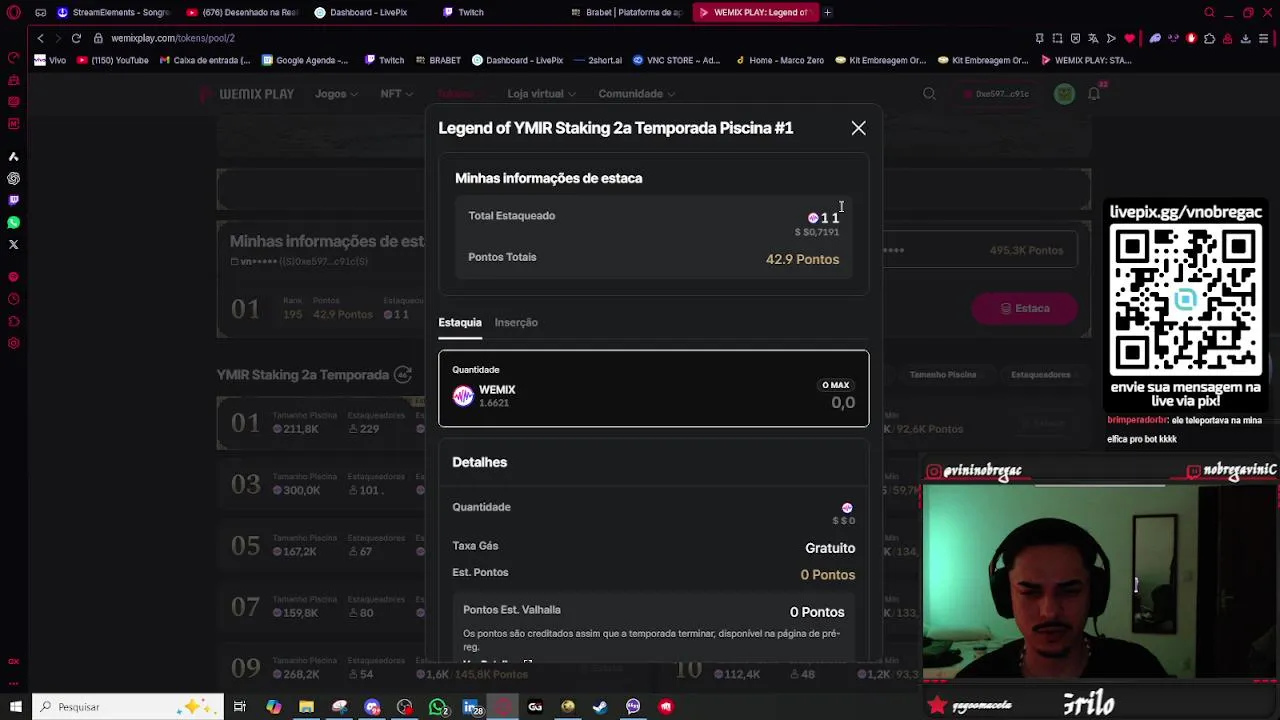Switch to the StreamElements browser tab

click(x=113, y=12)
